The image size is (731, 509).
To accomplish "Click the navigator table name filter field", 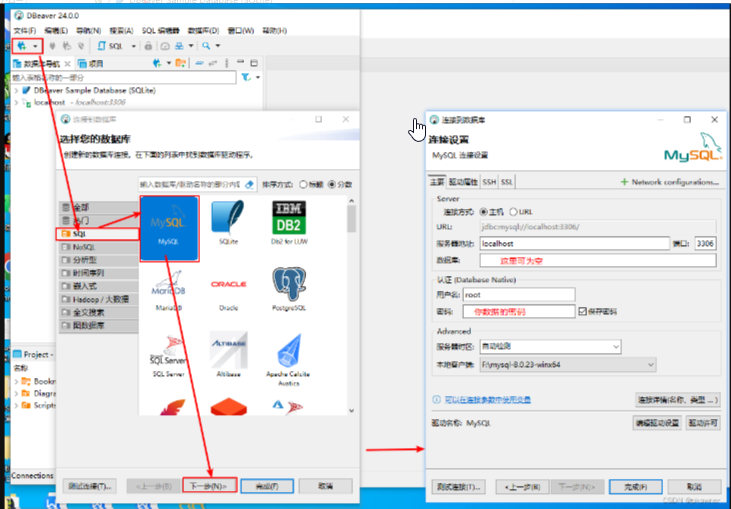I will point(124,77).
